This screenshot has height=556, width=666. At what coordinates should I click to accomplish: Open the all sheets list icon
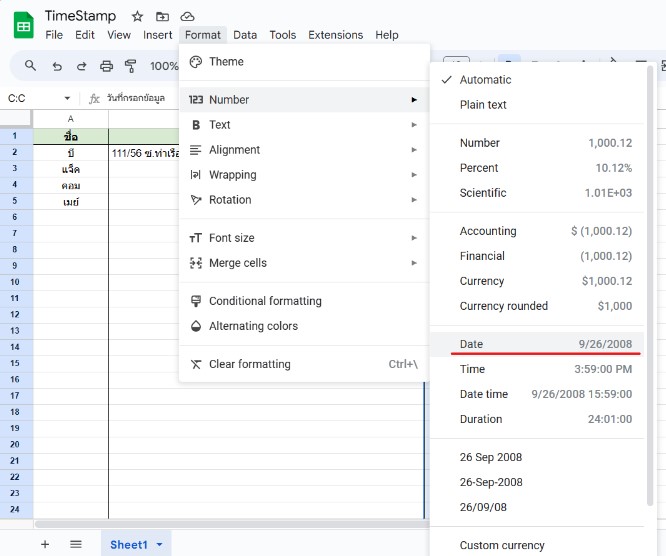[x=76, y=544]
